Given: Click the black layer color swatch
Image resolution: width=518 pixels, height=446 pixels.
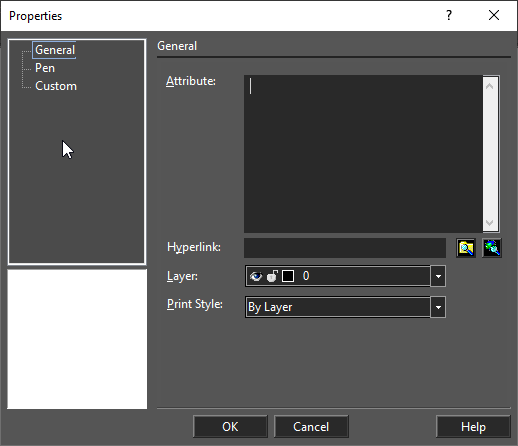Looking at the screenshot, I should (288, 276).
